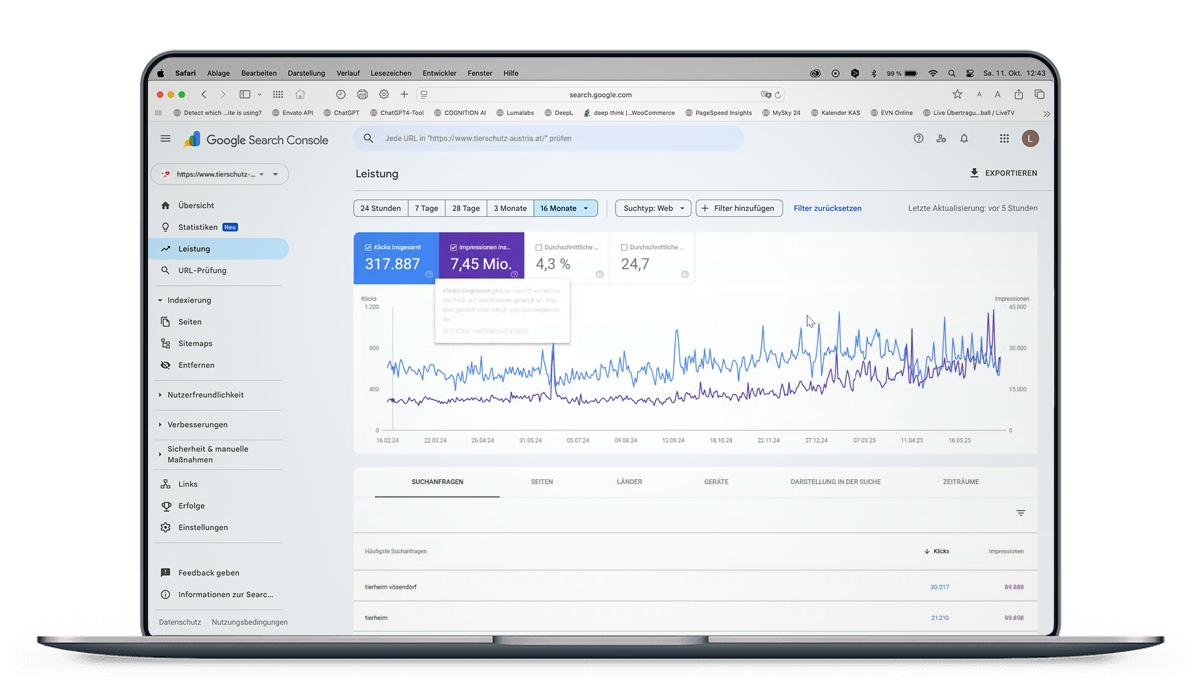Click the Filter zurücksetzen link
This screenshot has width=1200, height=700.
pyautogui.click(x=828, y=208)
